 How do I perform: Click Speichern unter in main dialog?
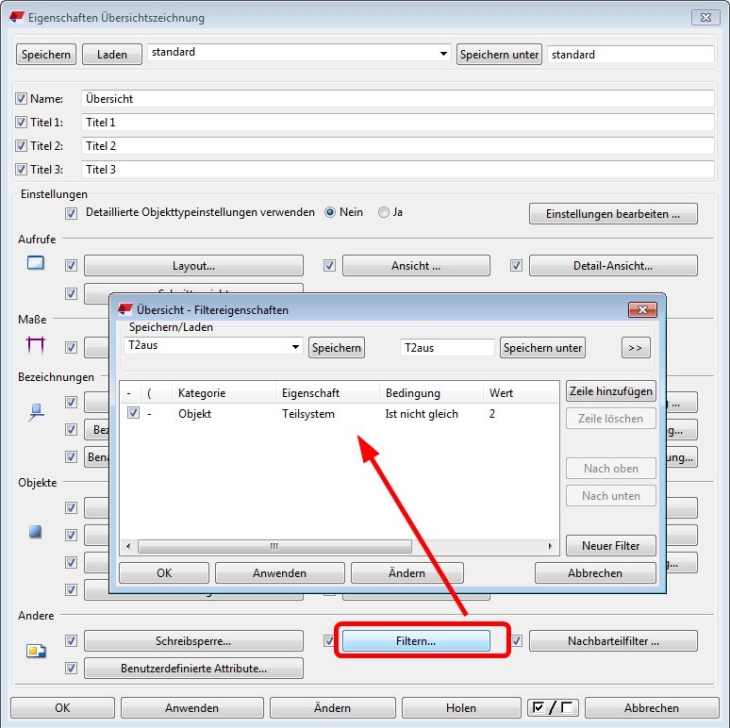point(499,54)
